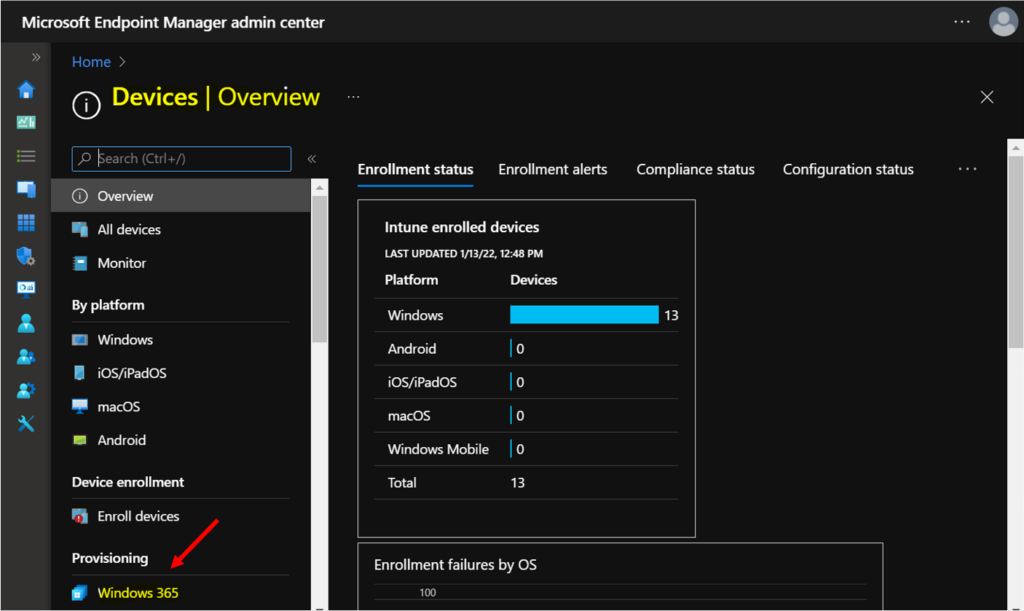Screen dimensions: 1024x611
Task: Click Android row in enrolled devices table
Action: (x=526, y=349)
